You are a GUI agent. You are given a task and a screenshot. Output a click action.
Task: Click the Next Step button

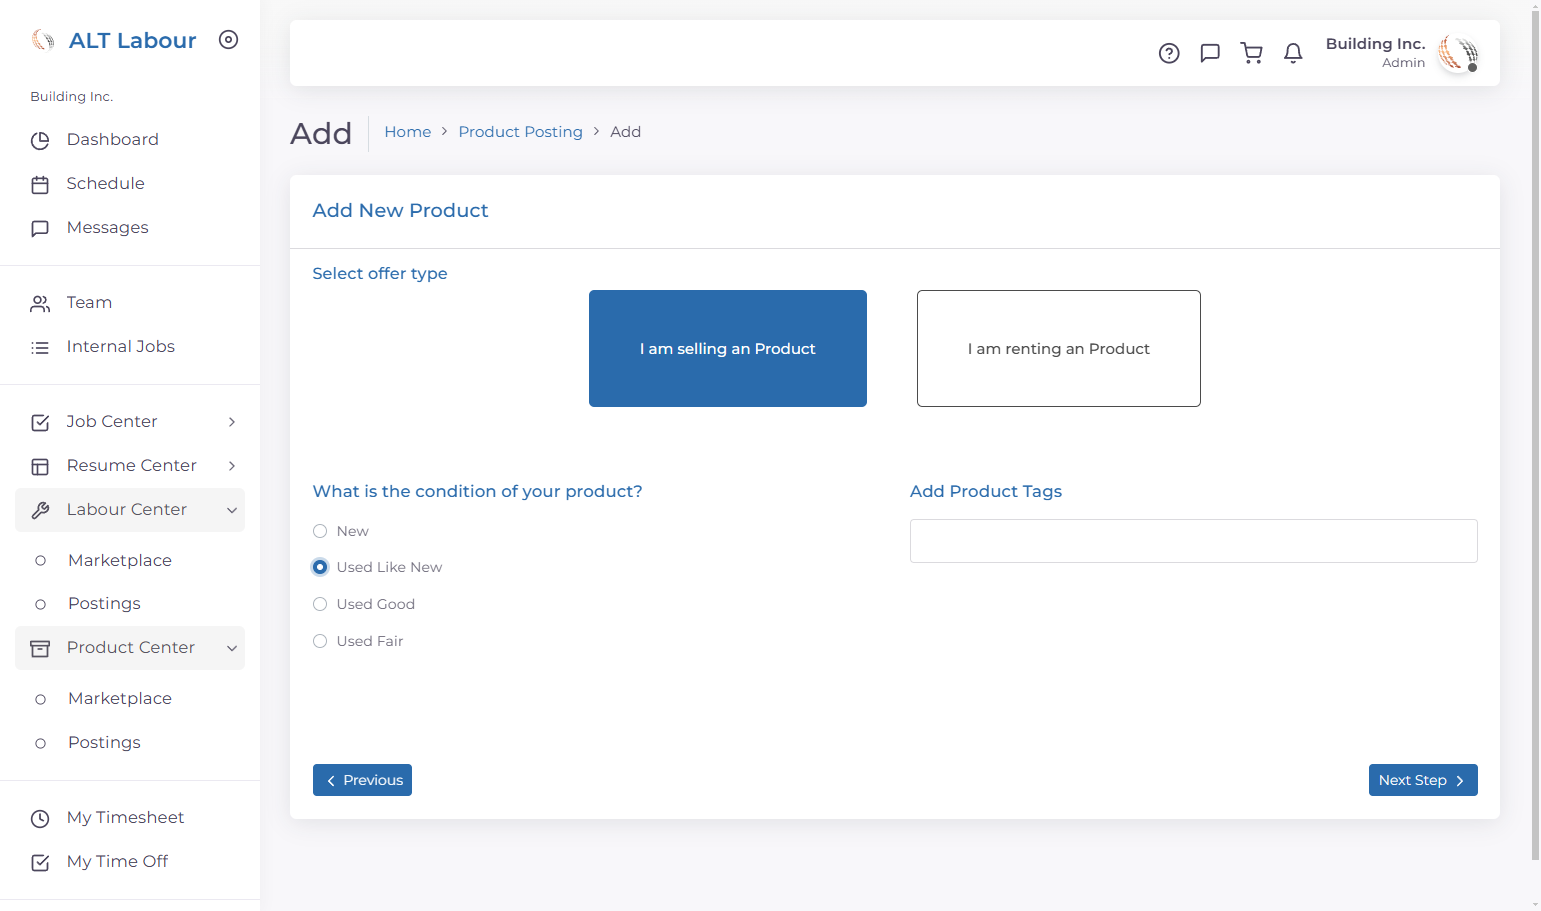[1423, 780]
